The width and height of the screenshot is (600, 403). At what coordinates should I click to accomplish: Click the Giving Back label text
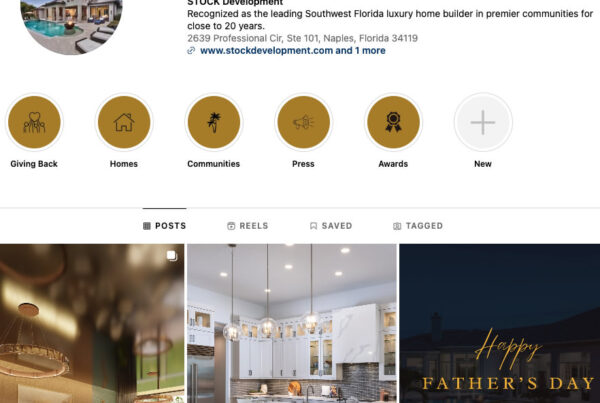click(34, 164)
